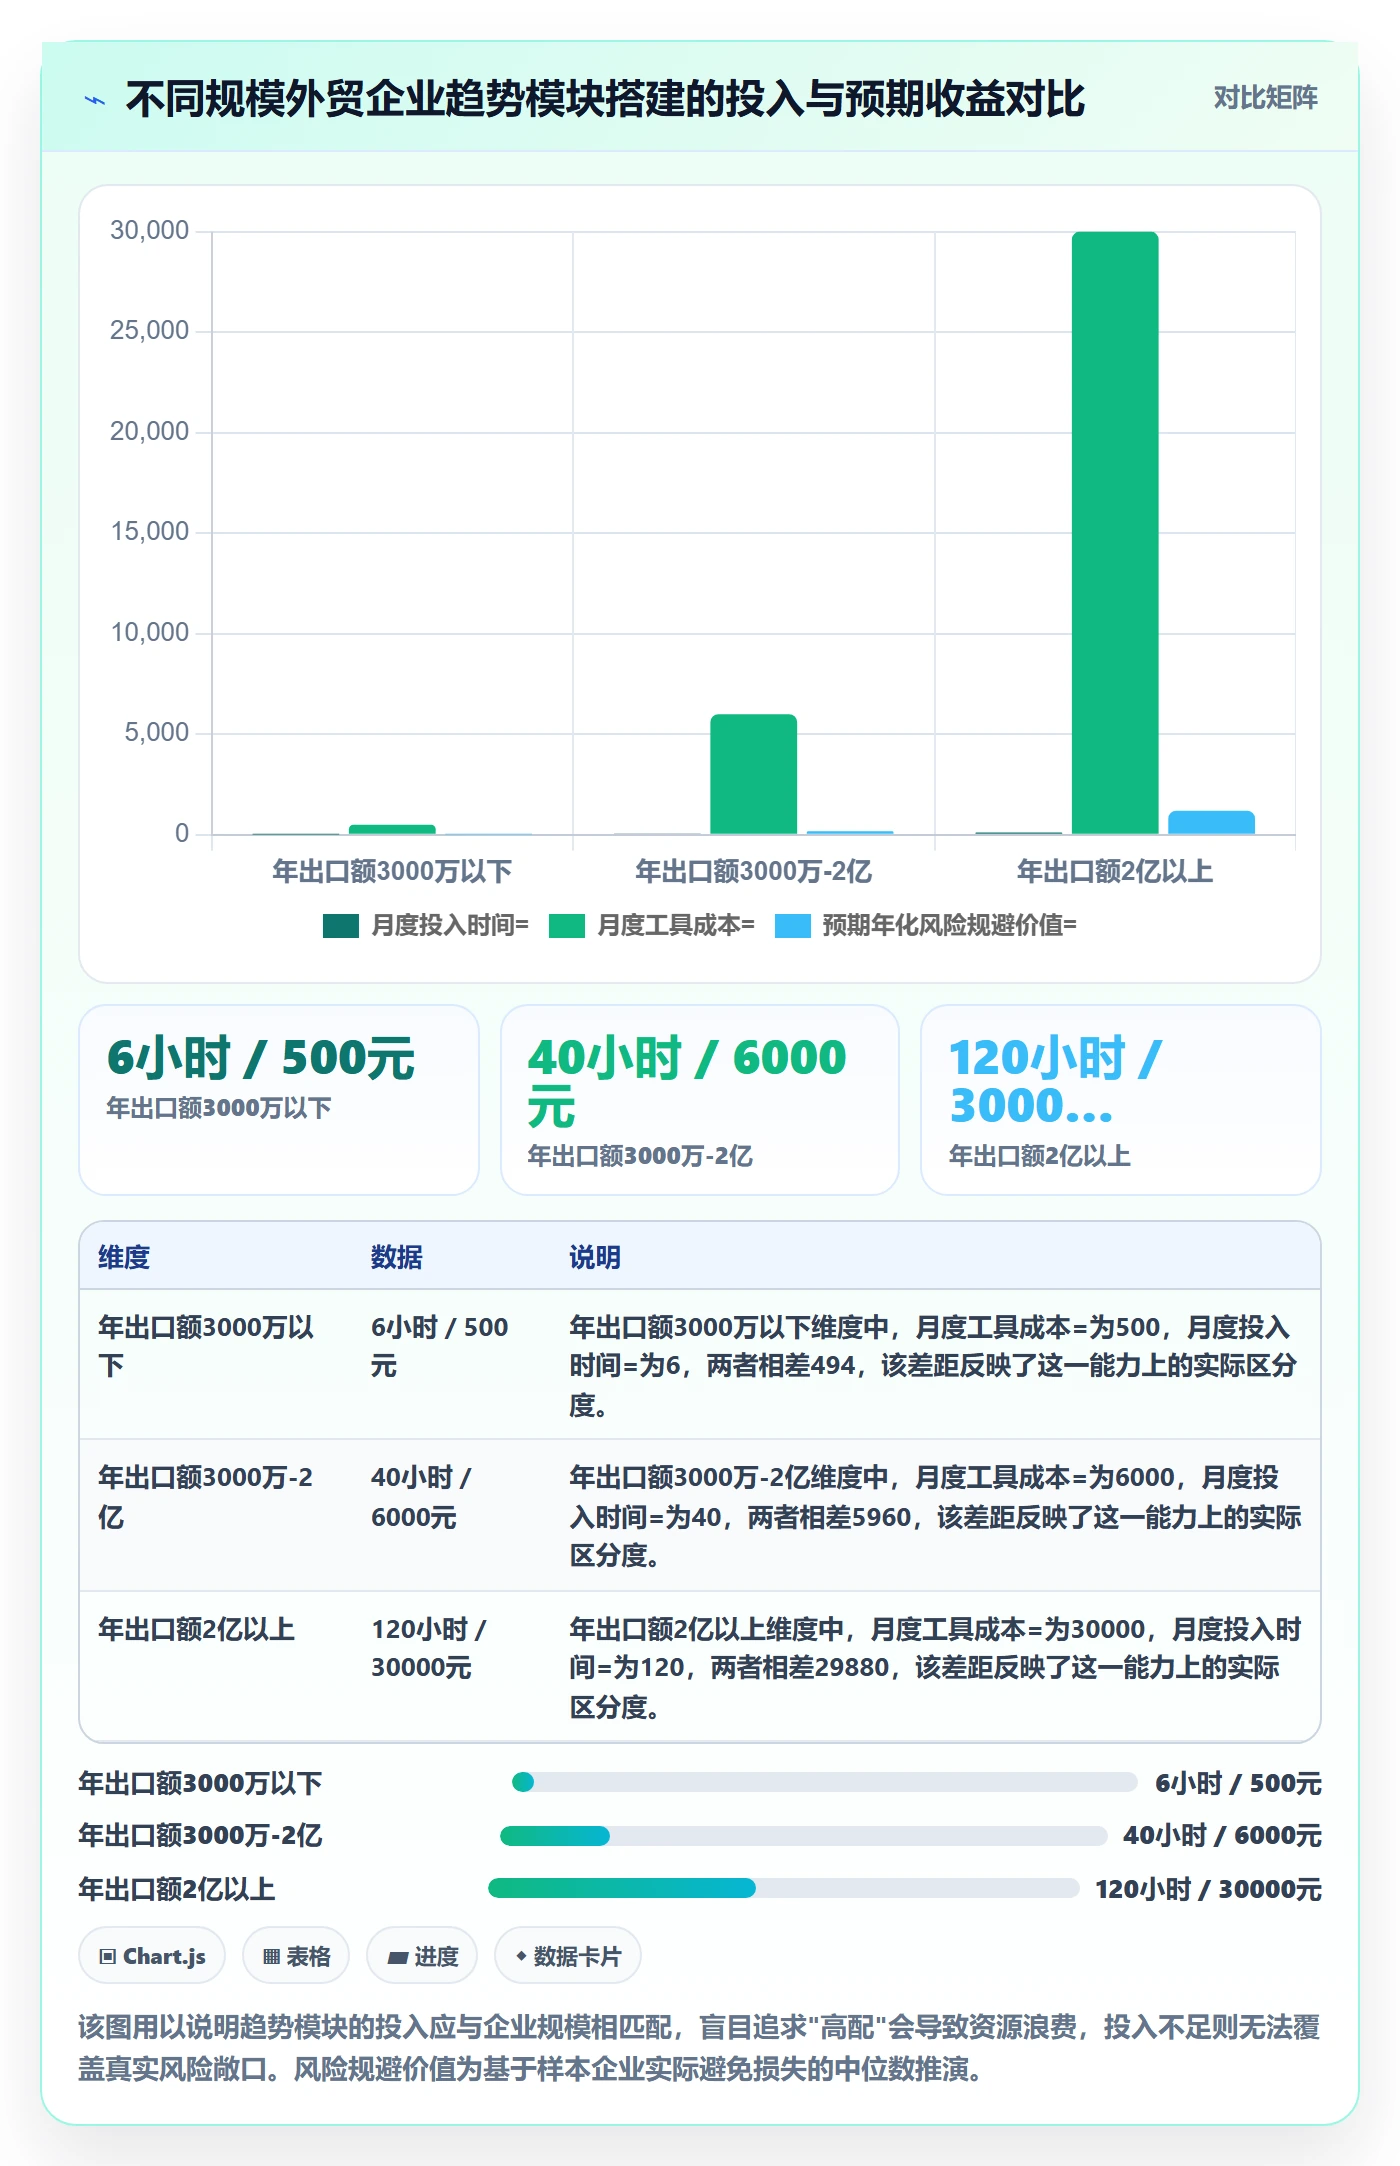The height and width of the screenshot is (2166, 1400).
Task: Click the green bar for 年出口额3000万-2亿
Action: tap(753, 774)
